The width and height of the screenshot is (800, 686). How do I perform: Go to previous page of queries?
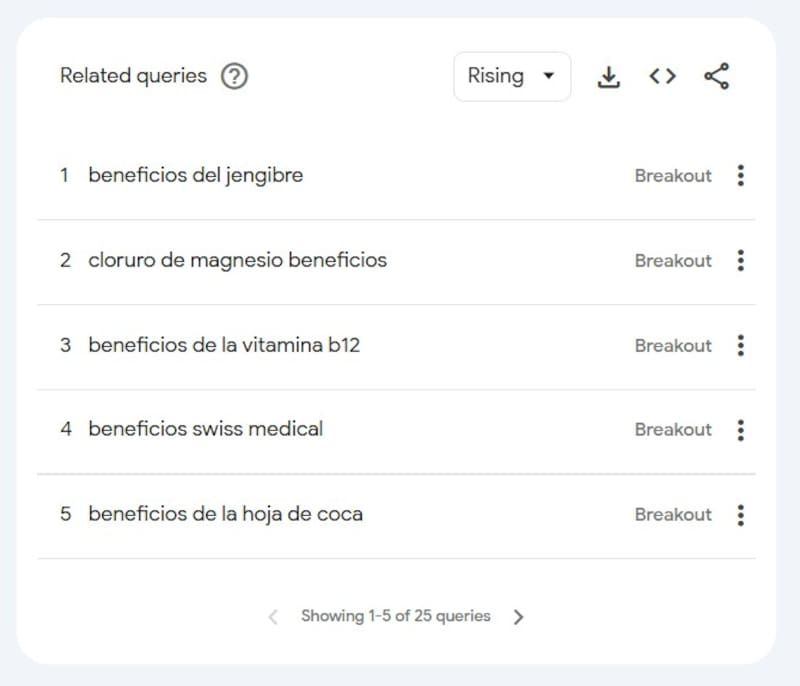[x=273, y=617]
